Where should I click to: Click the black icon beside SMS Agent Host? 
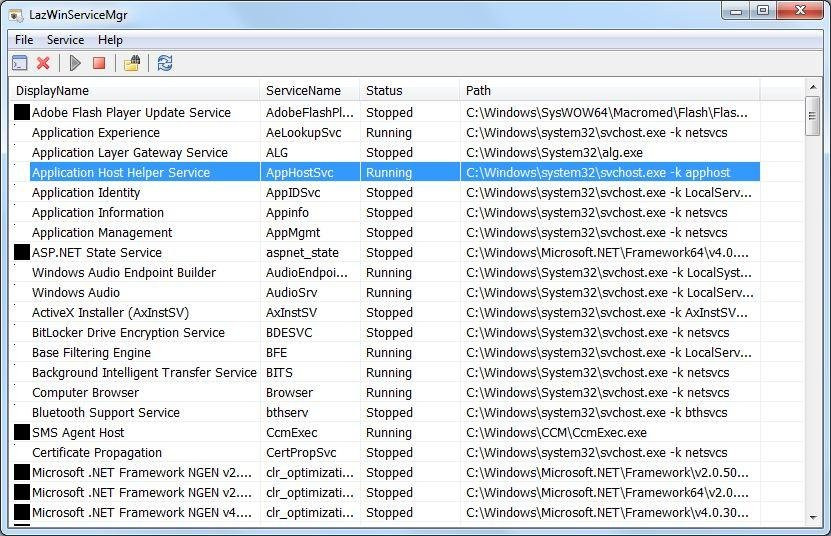point(22,432)
